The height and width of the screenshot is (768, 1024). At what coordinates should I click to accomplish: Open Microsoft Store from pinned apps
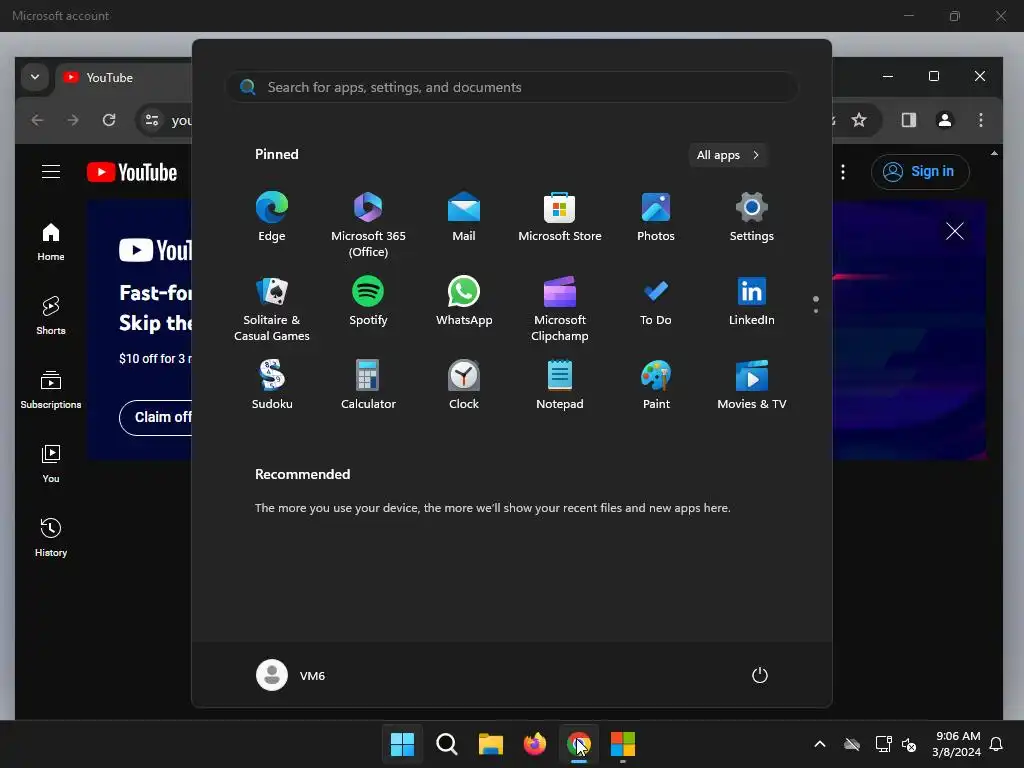560,217
